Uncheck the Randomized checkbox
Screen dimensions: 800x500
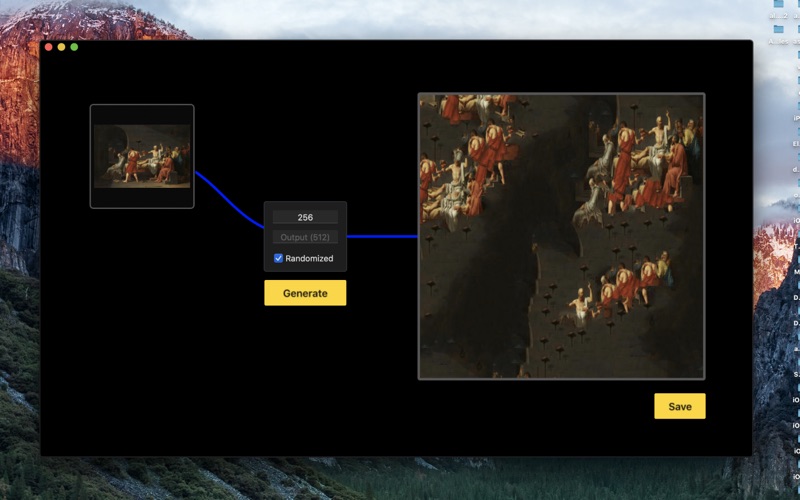click(279, 258)
